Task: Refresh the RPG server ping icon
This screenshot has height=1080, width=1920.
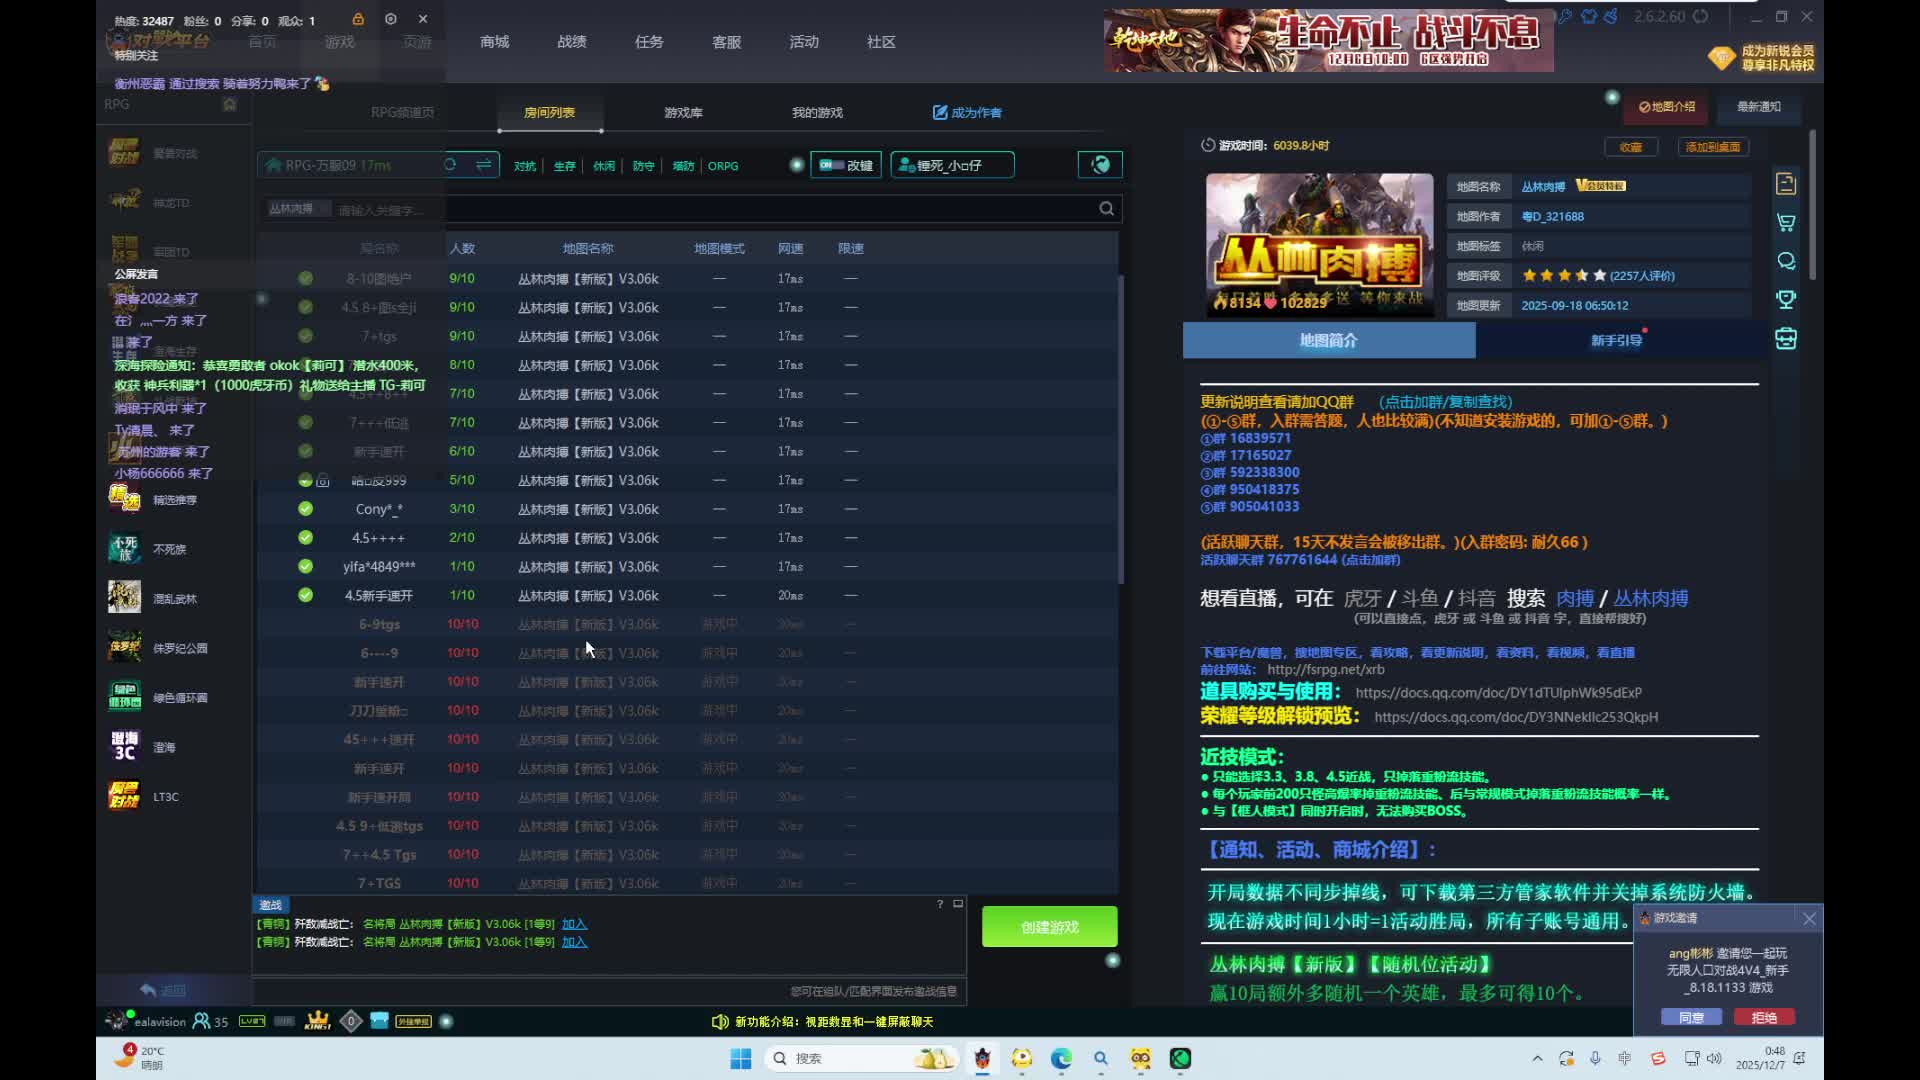Action: 451,165
